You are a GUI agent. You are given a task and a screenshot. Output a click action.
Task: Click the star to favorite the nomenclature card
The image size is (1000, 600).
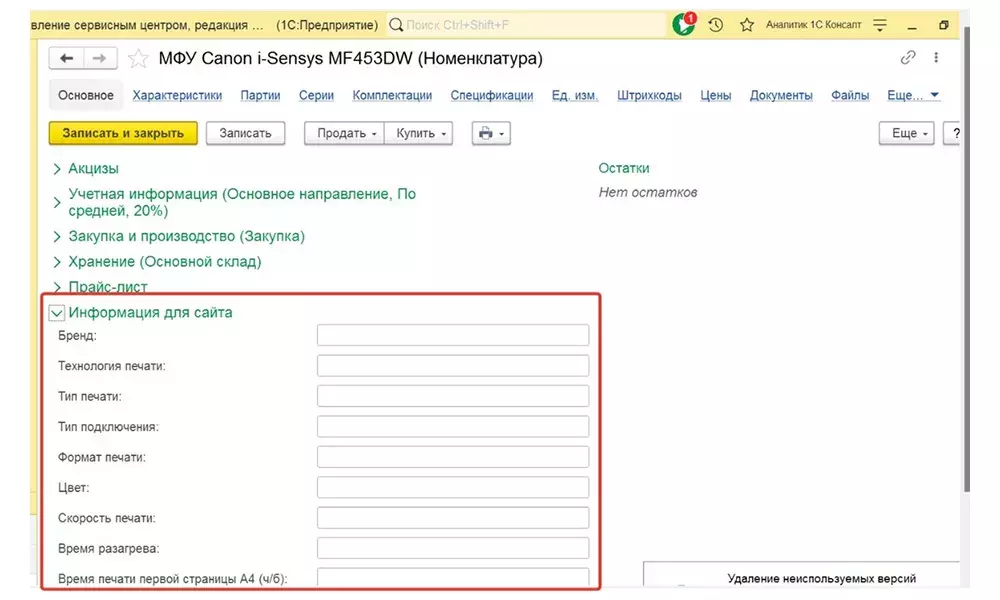pos(137,58)
